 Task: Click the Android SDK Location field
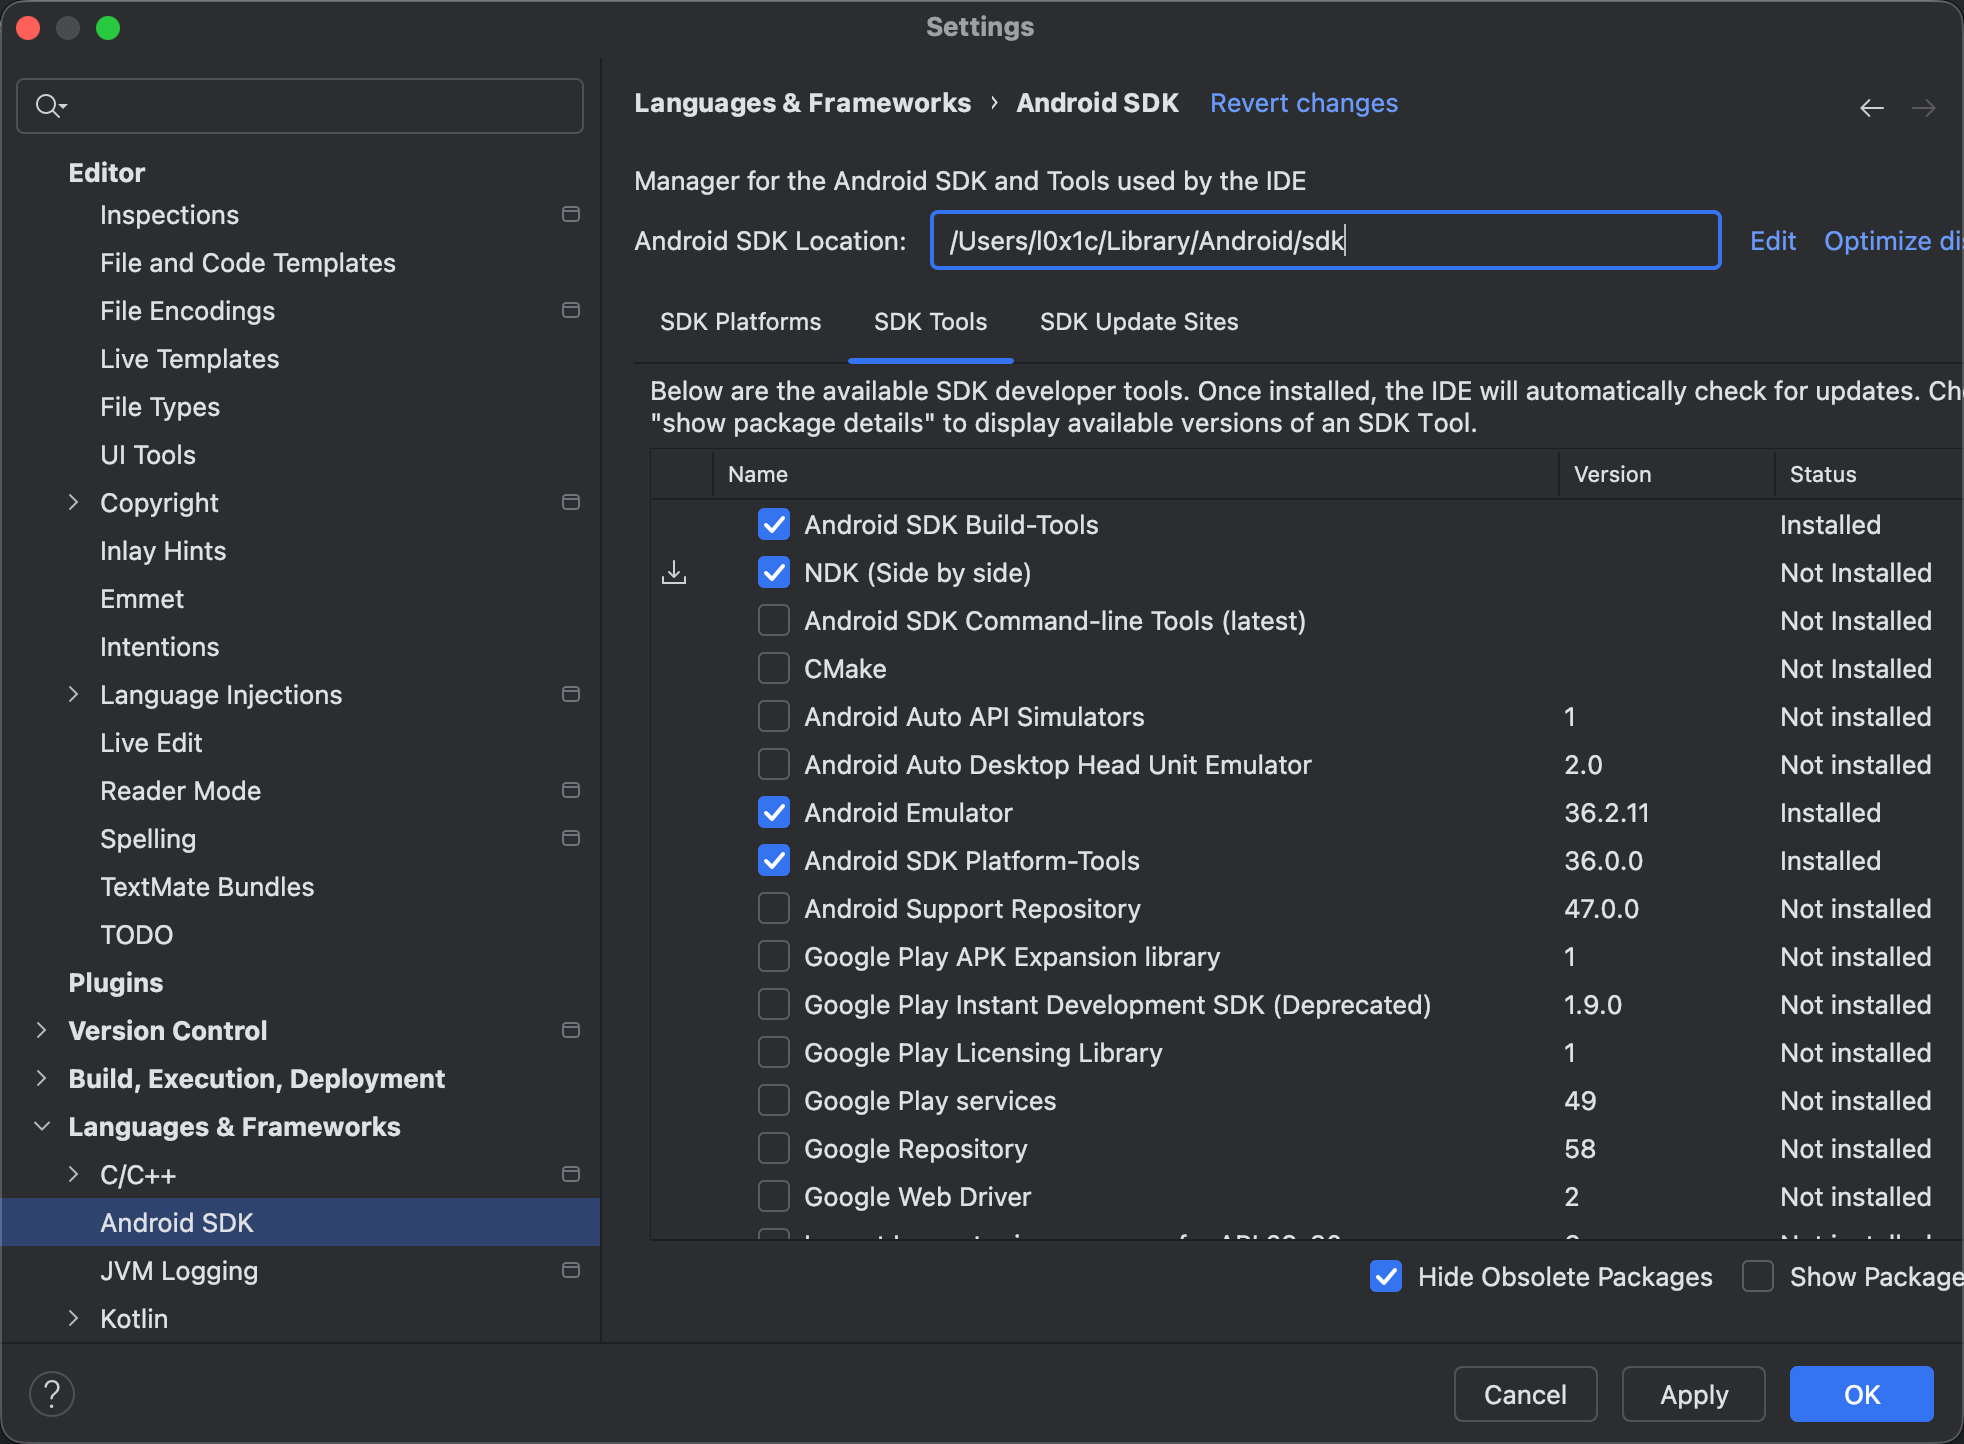pos(1324,240)
